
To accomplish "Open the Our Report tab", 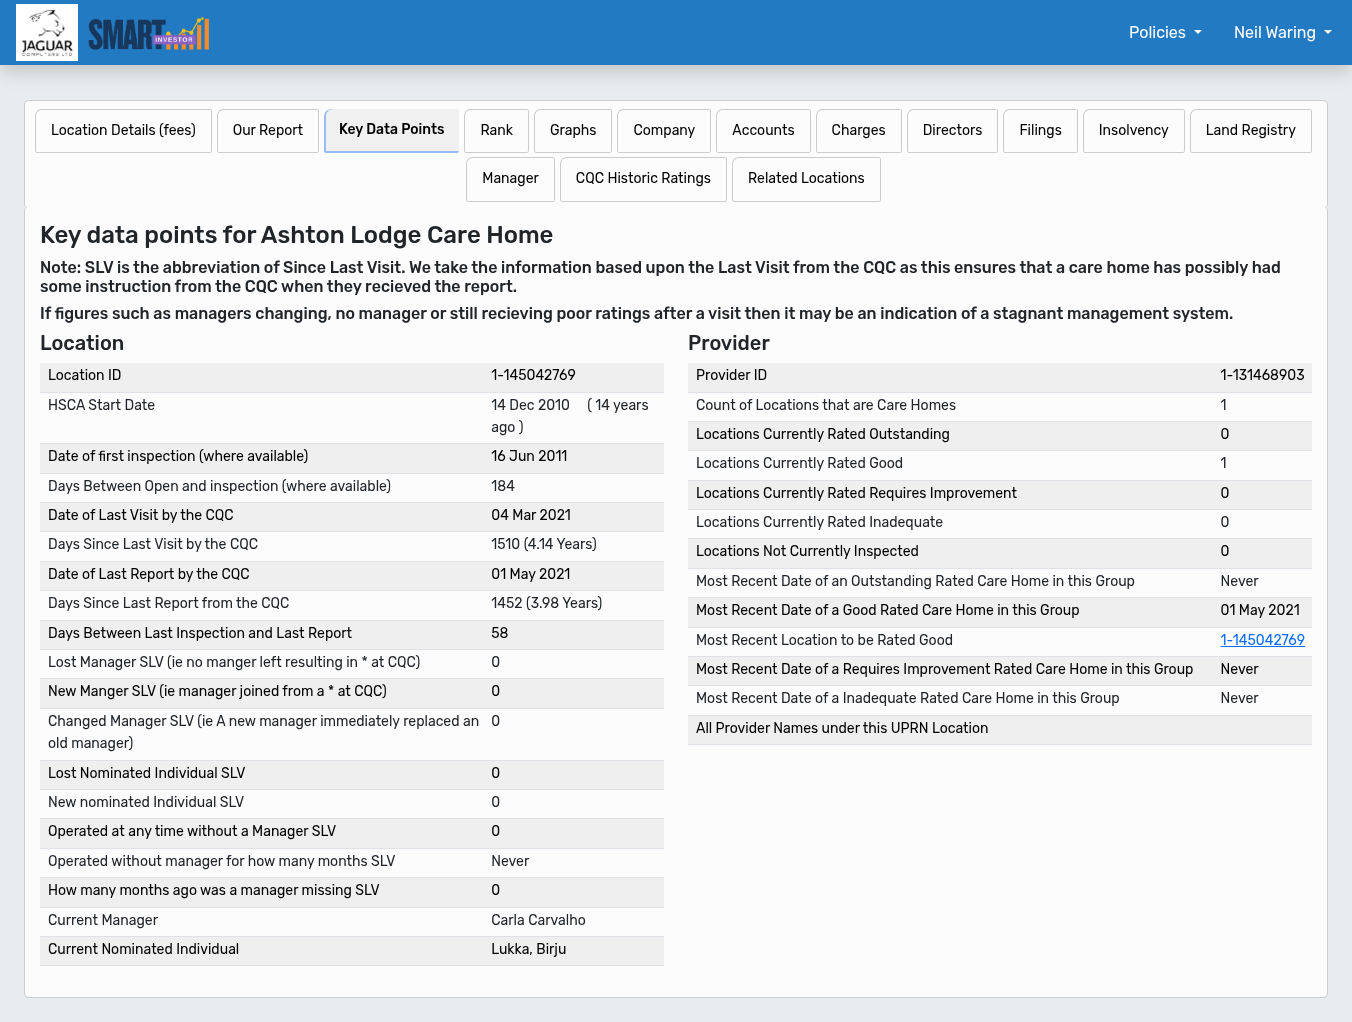I will 267,131.
